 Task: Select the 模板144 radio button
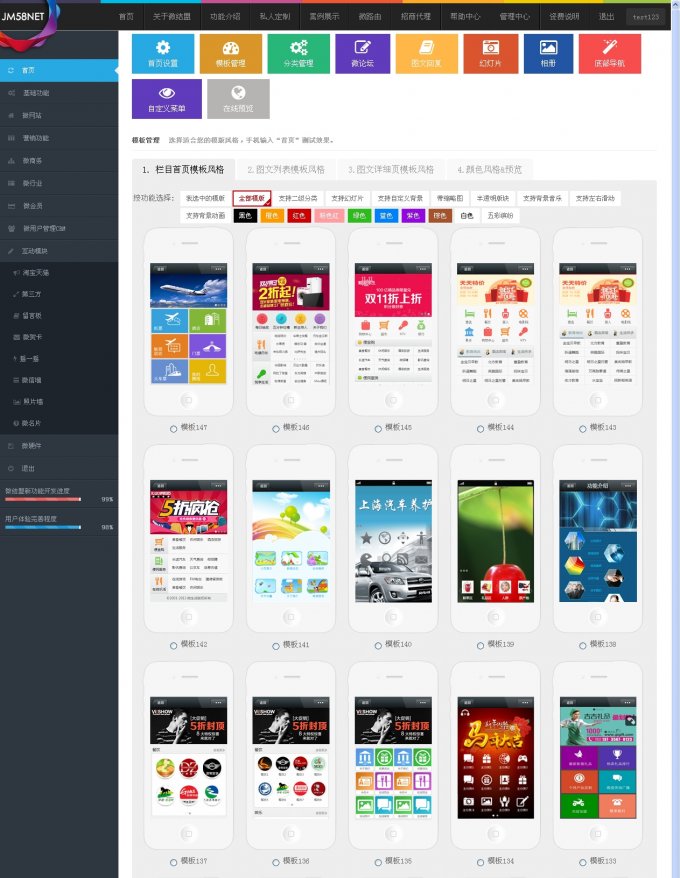click(481, 429)
